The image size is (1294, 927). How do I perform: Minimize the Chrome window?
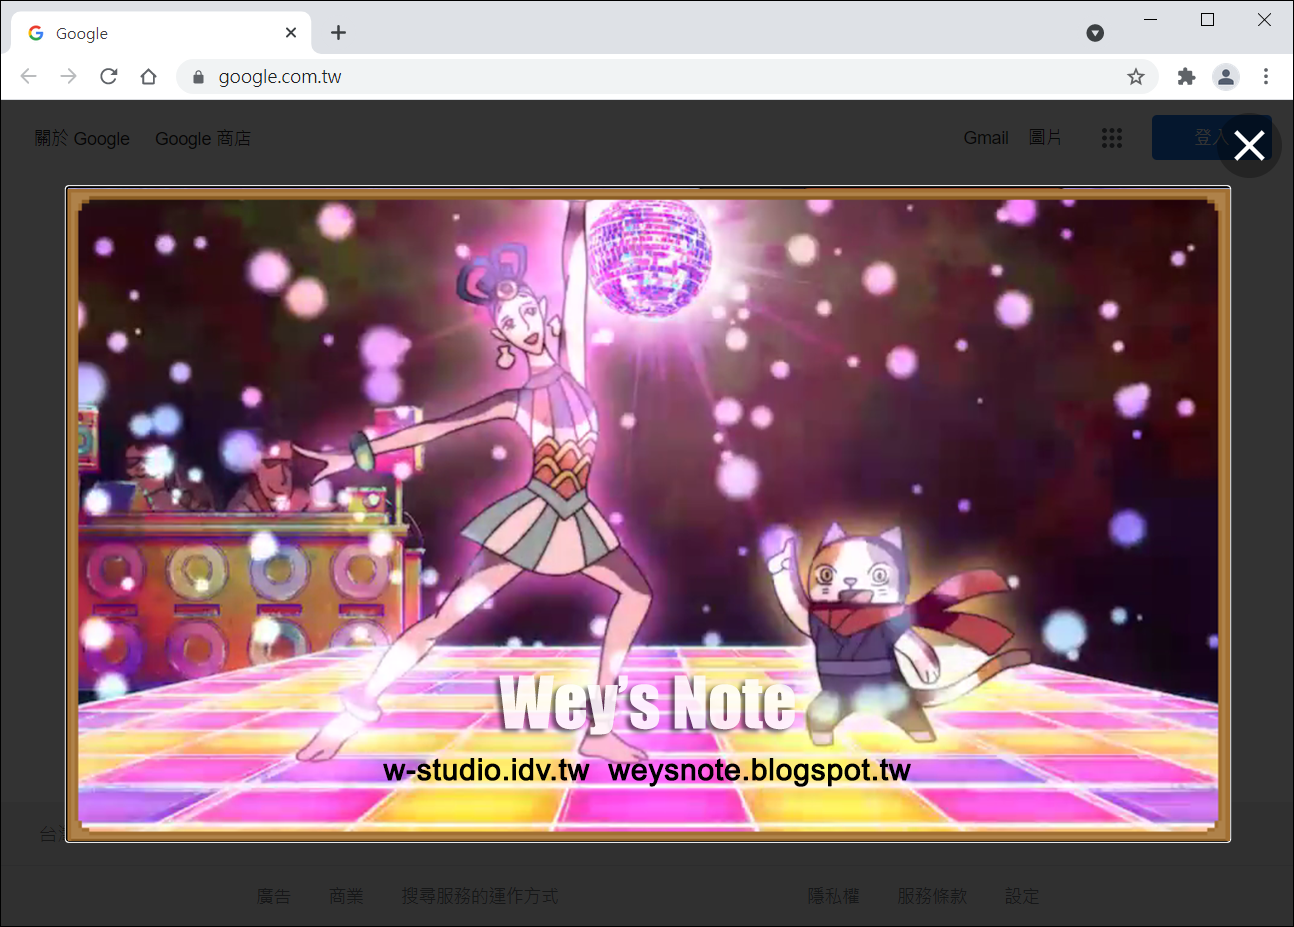point(1151,19)
